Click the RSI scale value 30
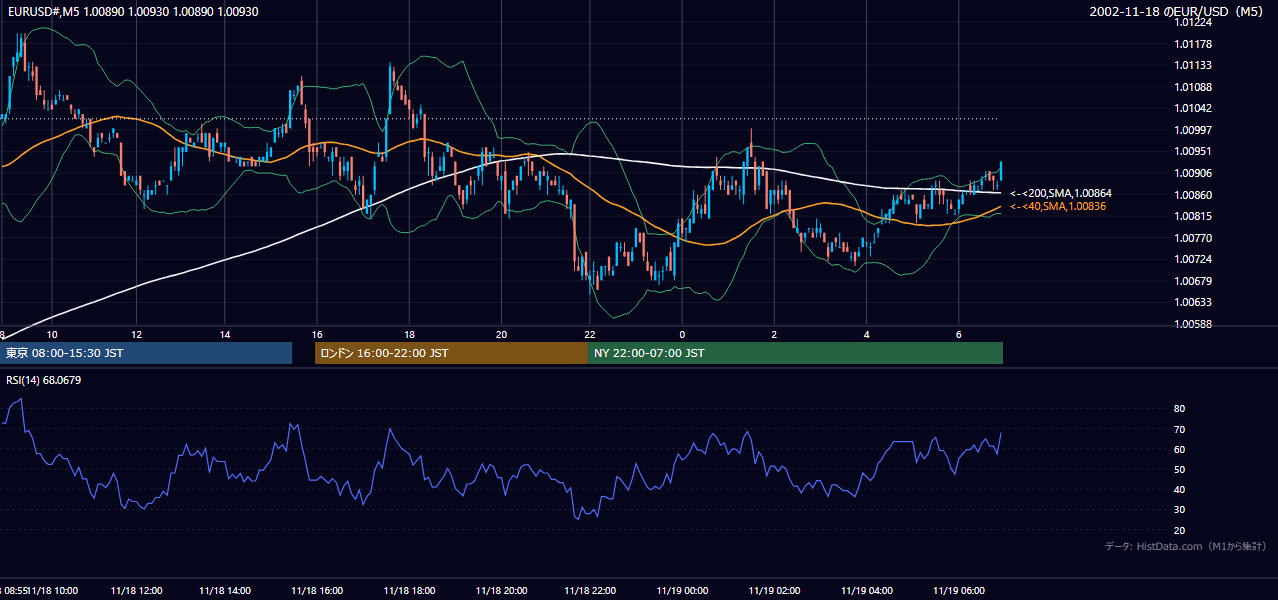 pos(1179,510)
